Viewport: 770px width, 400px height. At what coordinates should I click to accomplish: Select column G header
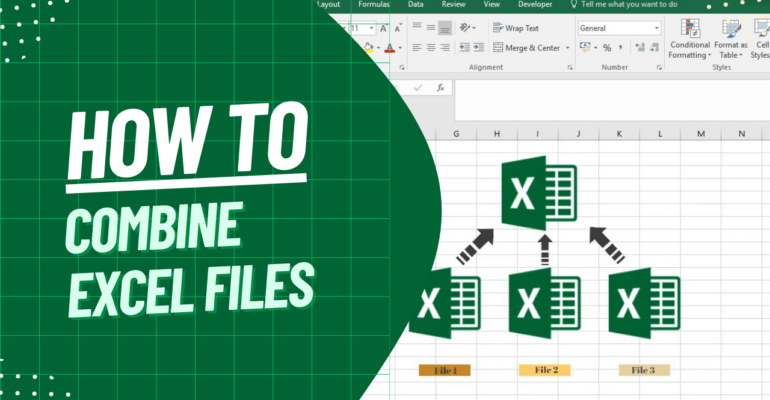click(x=456, y=133)
